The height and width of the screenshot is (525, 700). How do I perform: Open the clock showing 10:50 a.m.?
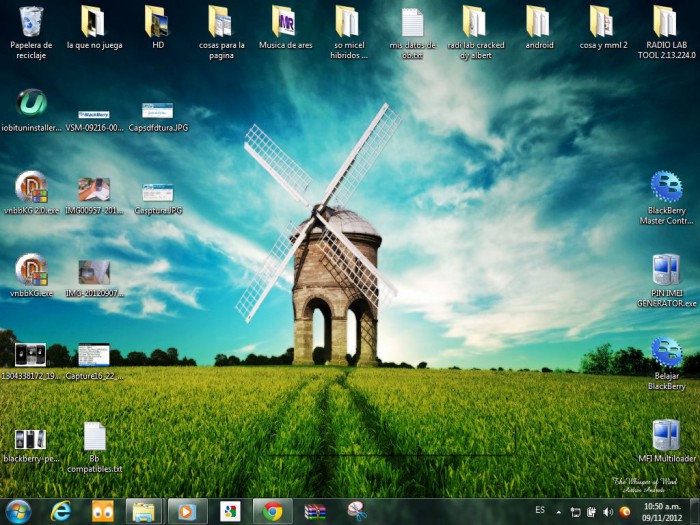(662, 511)
